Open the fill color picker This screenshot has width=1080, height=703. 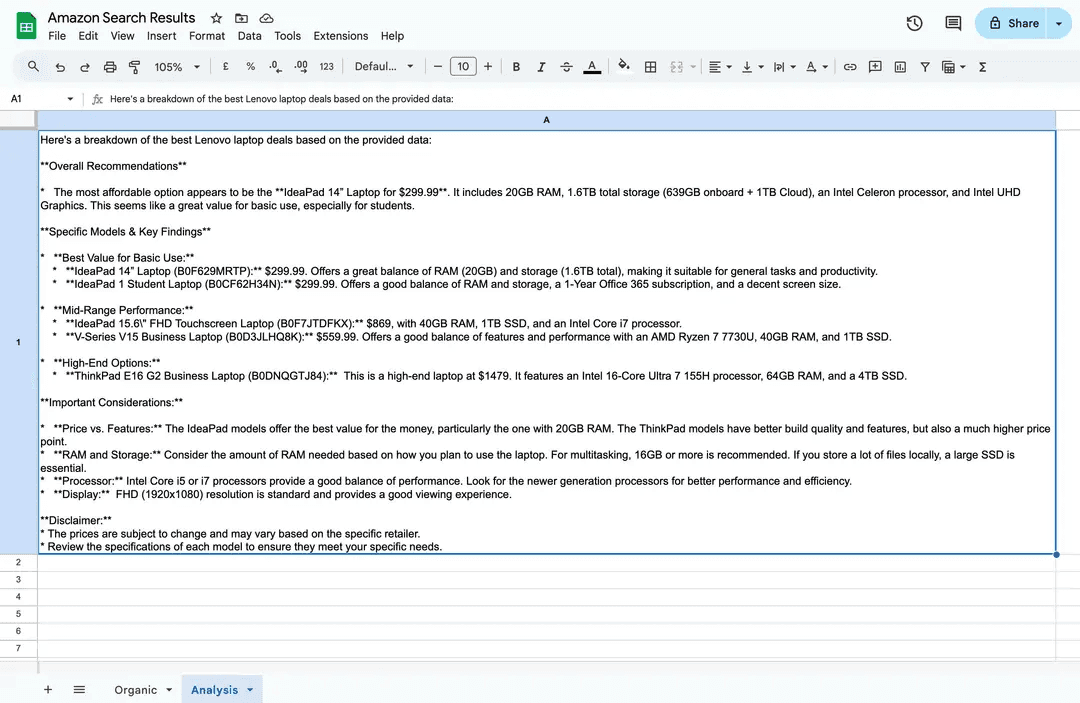pyautogui.click(x=624, y=67)
